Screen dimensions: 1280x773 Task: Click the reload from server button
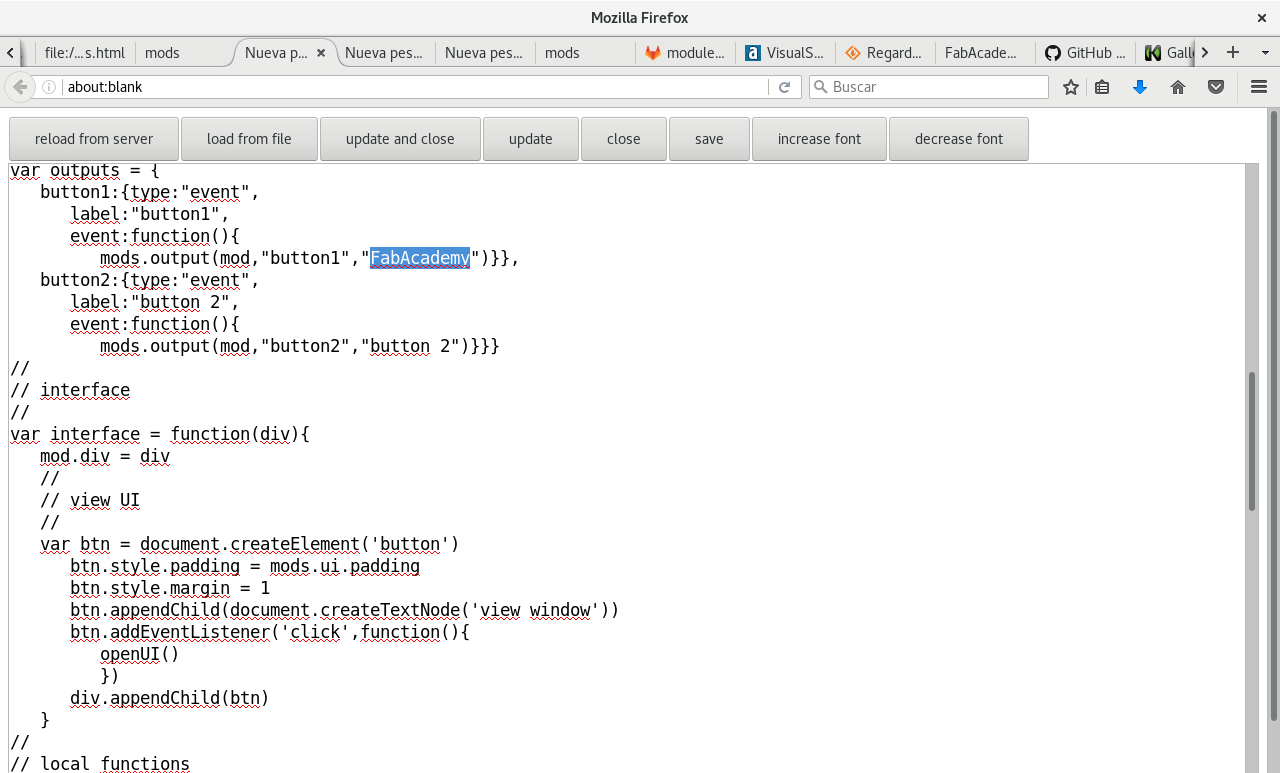(x=94, y=139)
